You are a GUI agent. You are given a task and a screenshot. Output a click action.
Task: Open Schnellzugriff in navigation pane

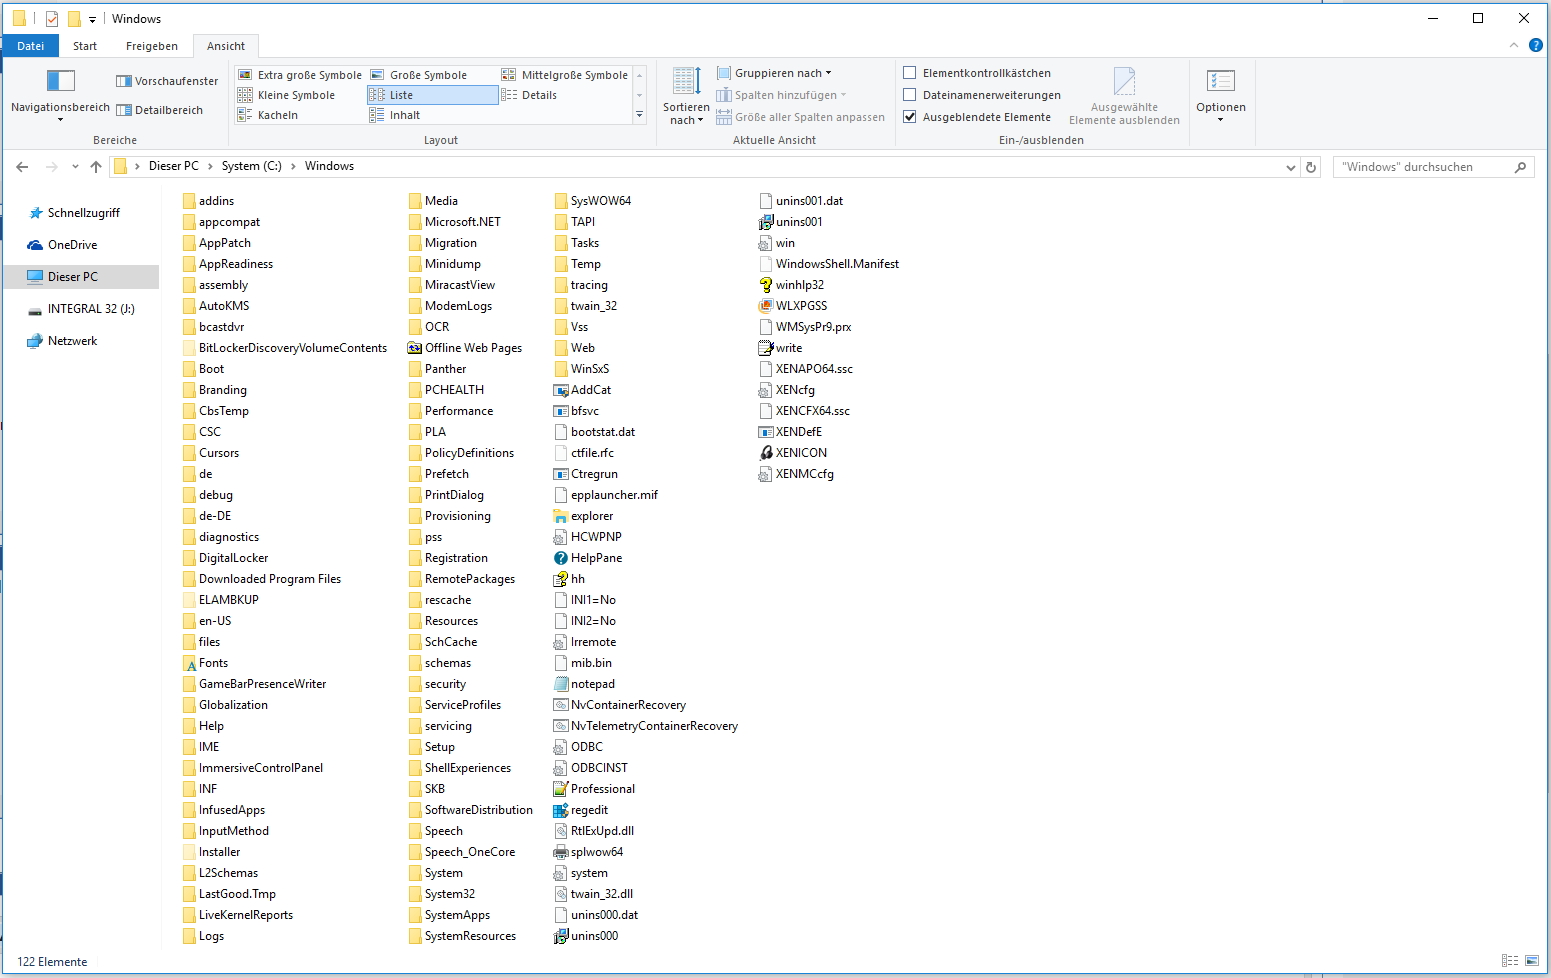(83, 213)
